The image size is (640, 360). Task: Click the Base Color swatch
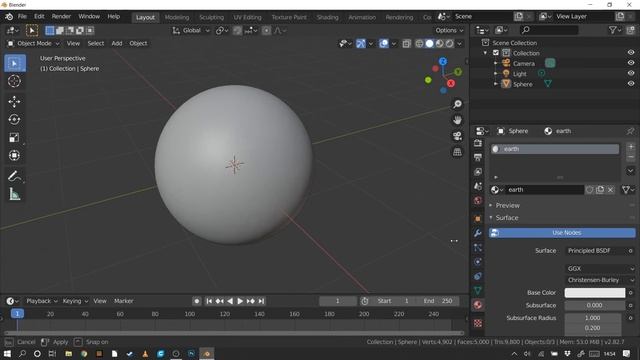(595, 293)
